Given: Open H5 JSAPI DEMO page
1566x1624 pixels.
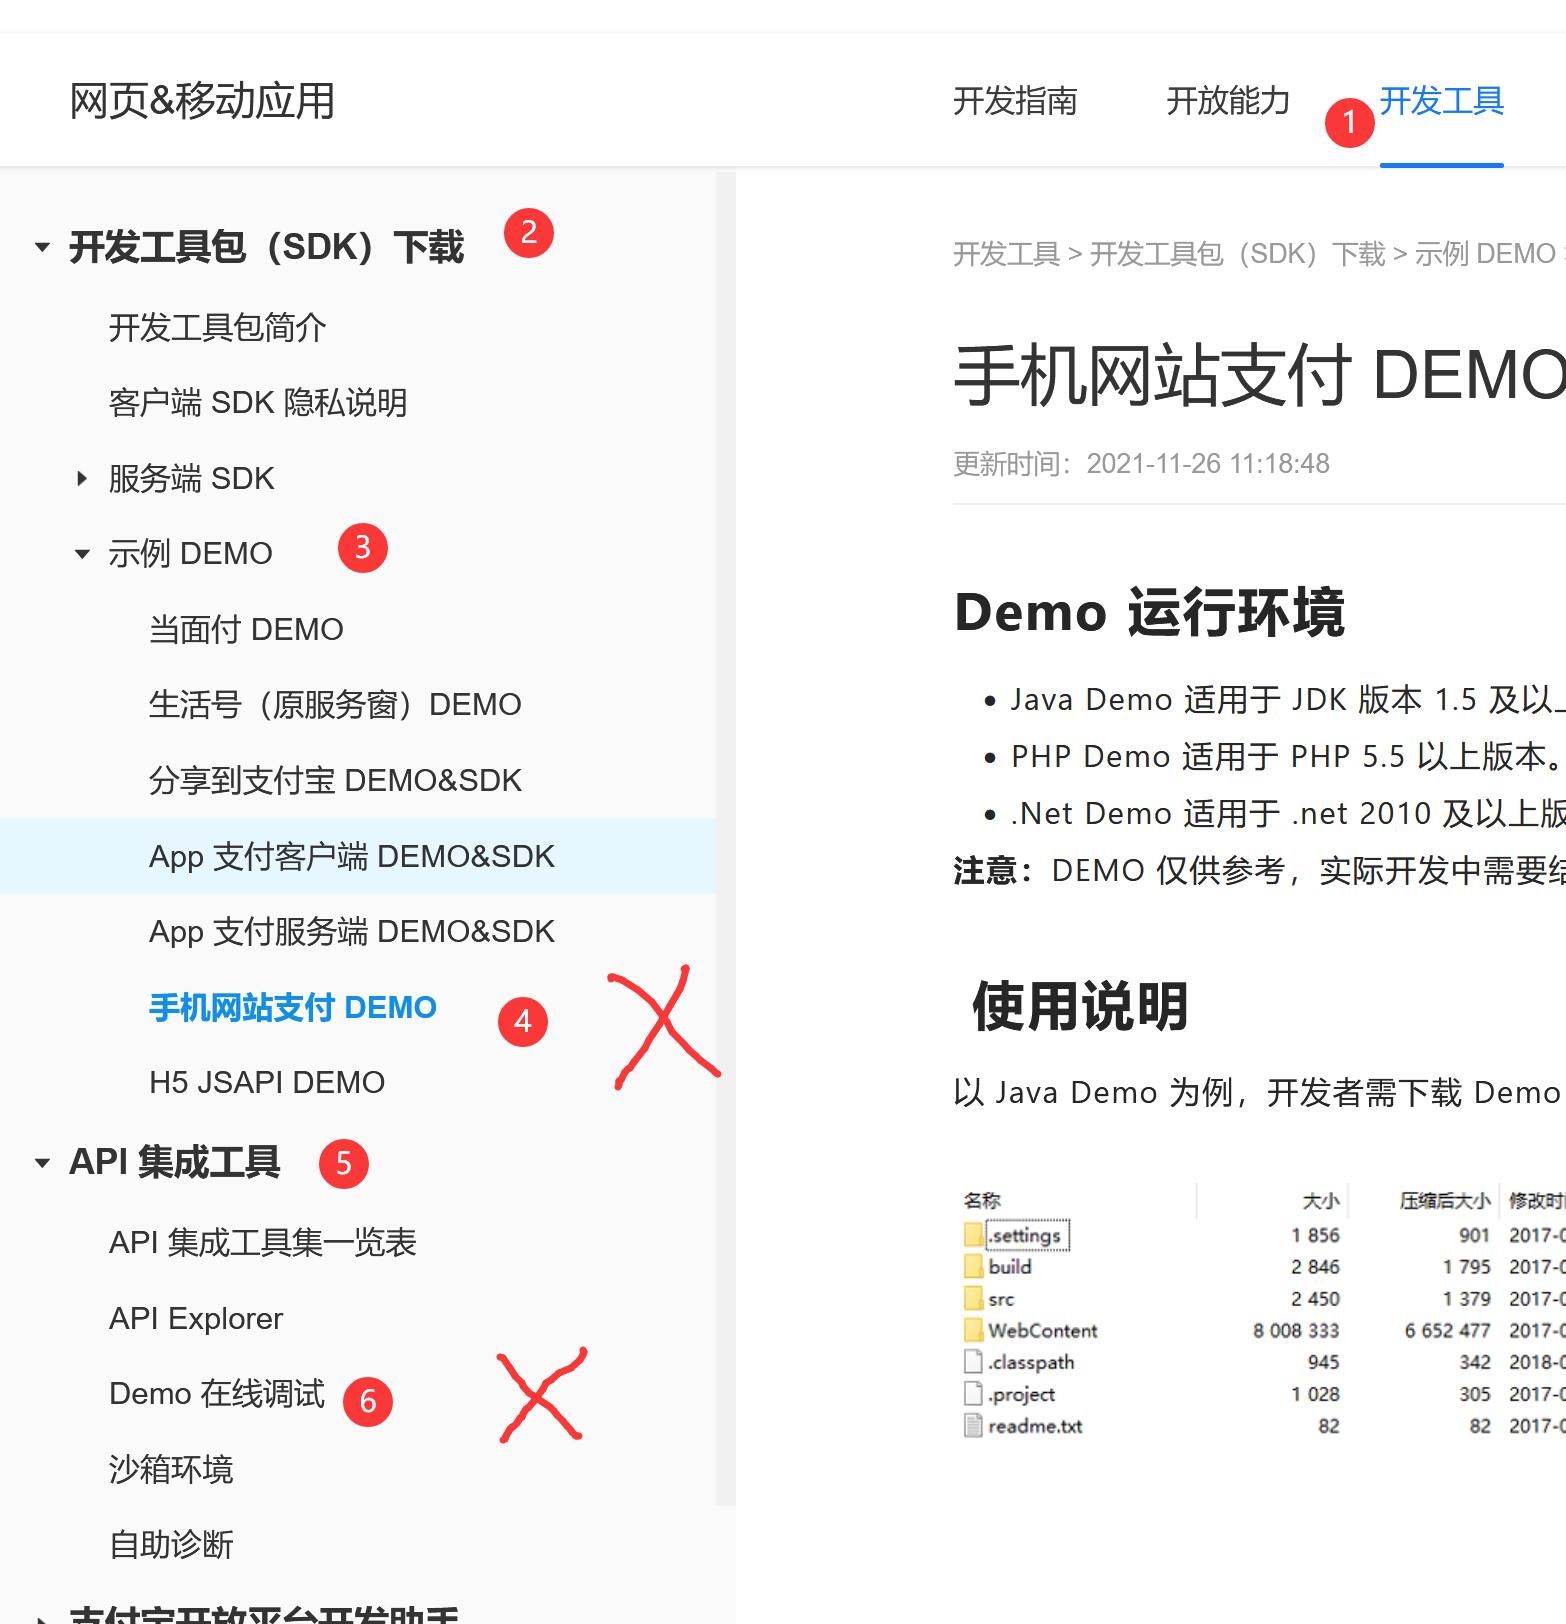Looking at the screenshot, I should pos(266,1083).
